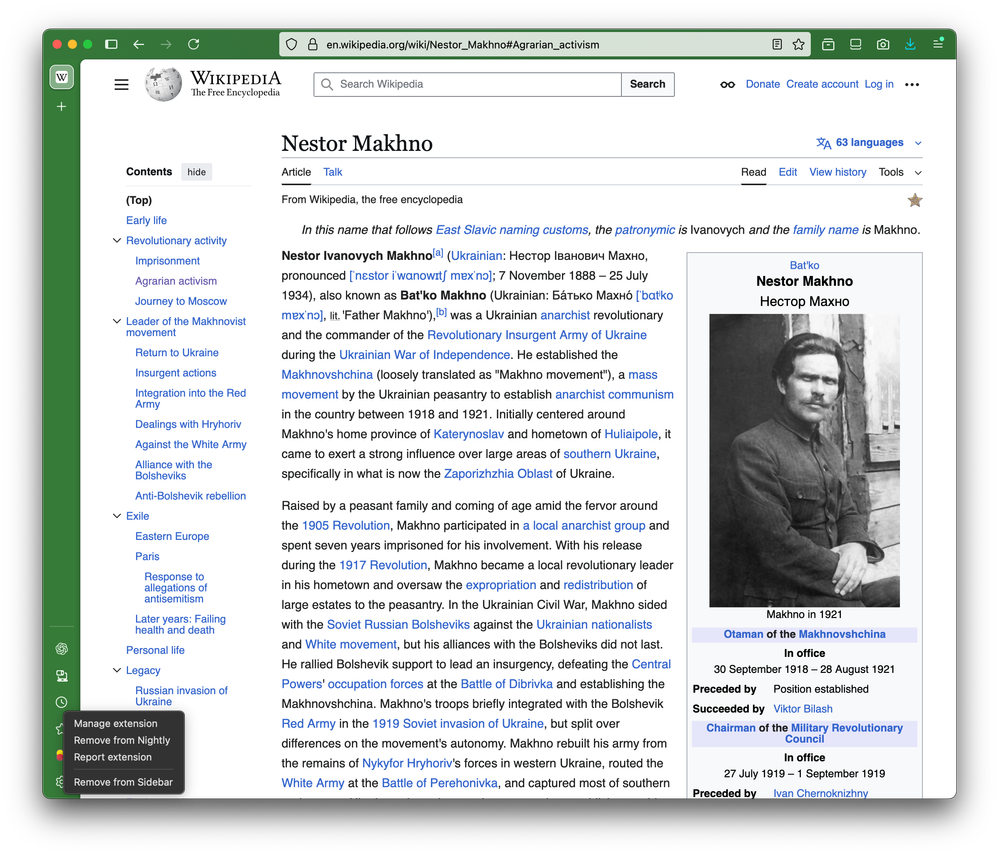
Task: Reload the page with the refresh icon
Action: [x=193, y=44]
